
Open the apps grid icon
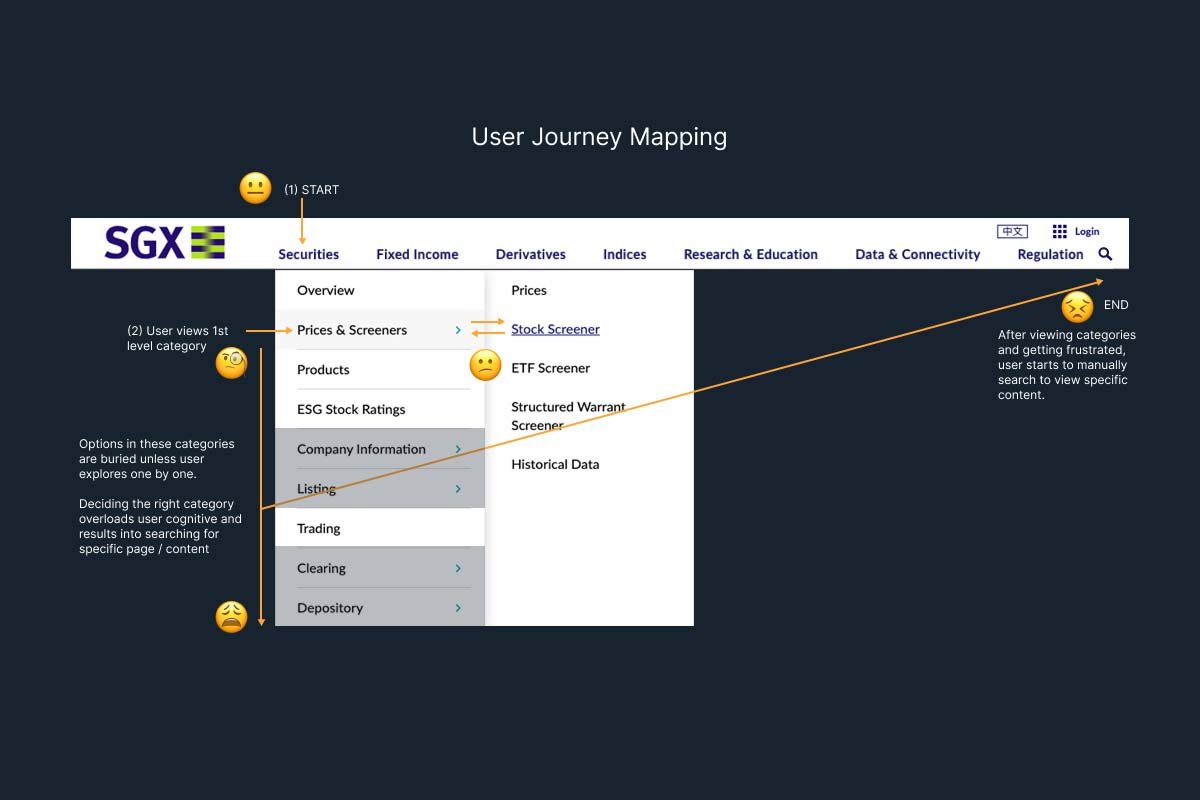pos(1060,231)
